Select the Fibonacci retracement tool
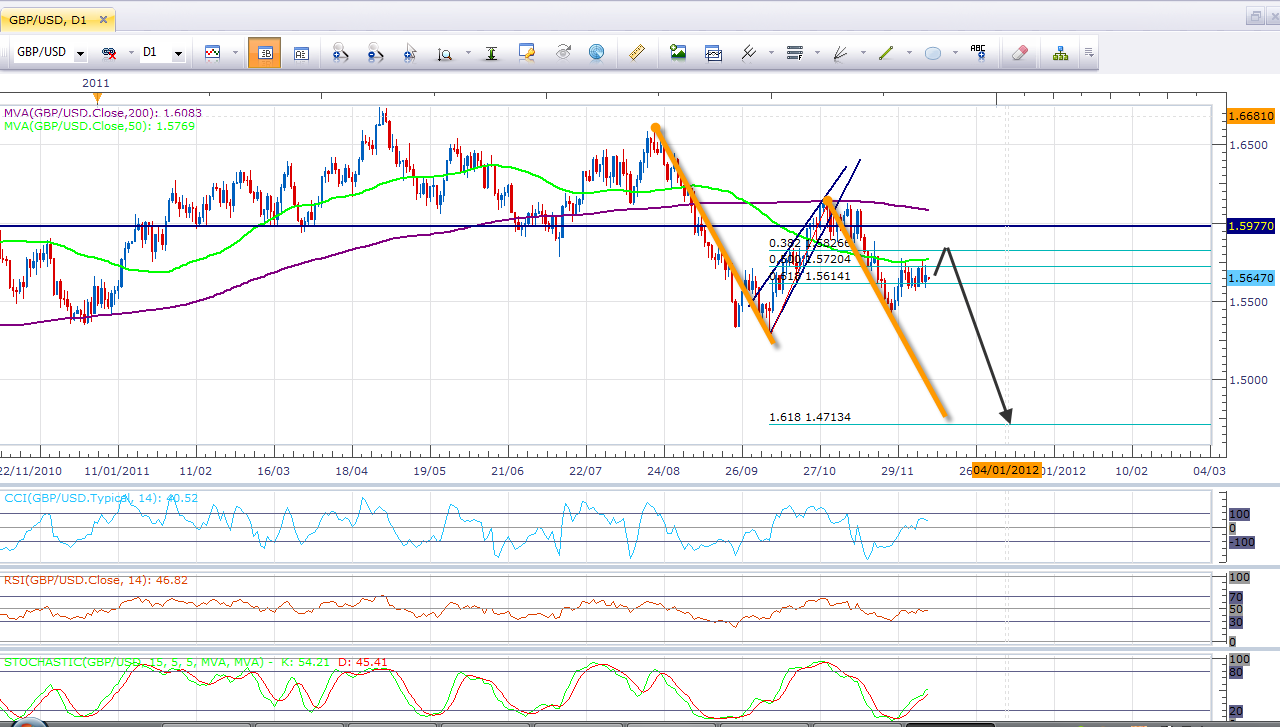Image resolution: width=1280 pixels, height=727 pixels. tap(795, 53)
